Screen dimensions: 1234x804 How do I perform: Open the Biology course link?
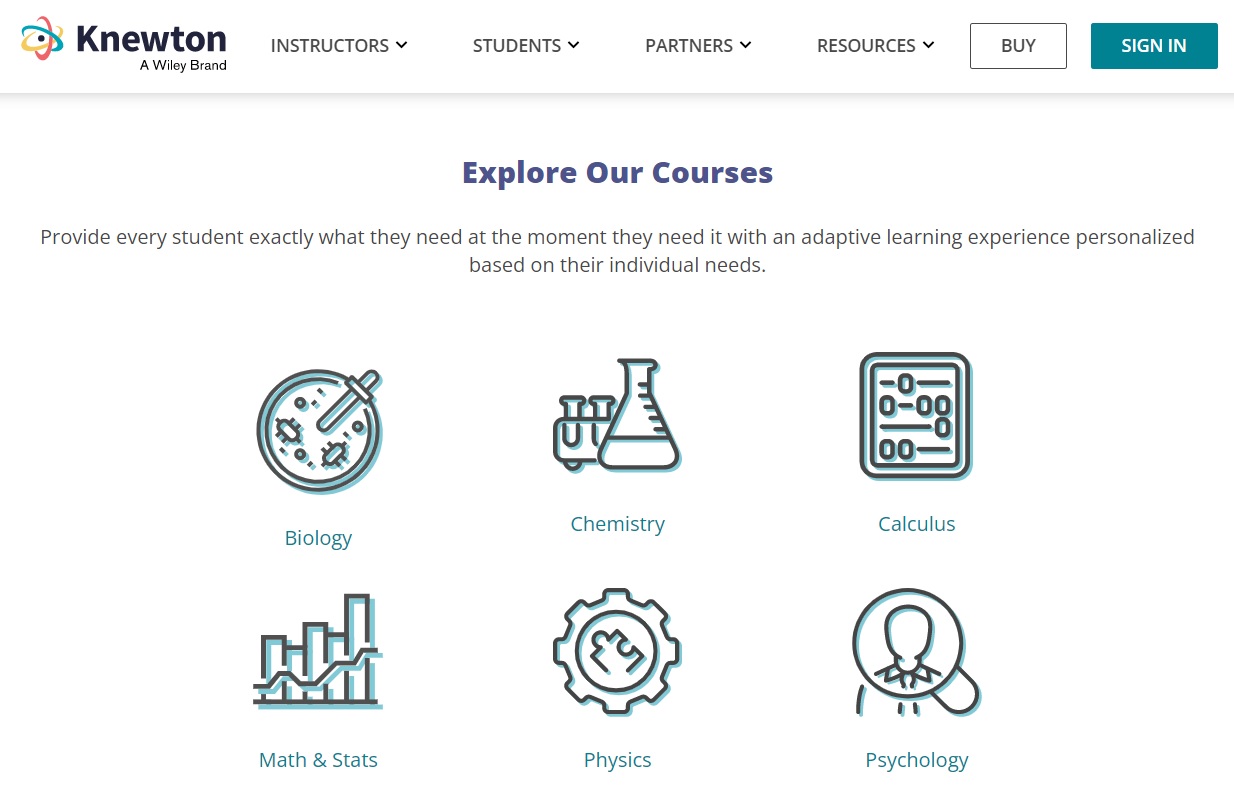point(318,538)
